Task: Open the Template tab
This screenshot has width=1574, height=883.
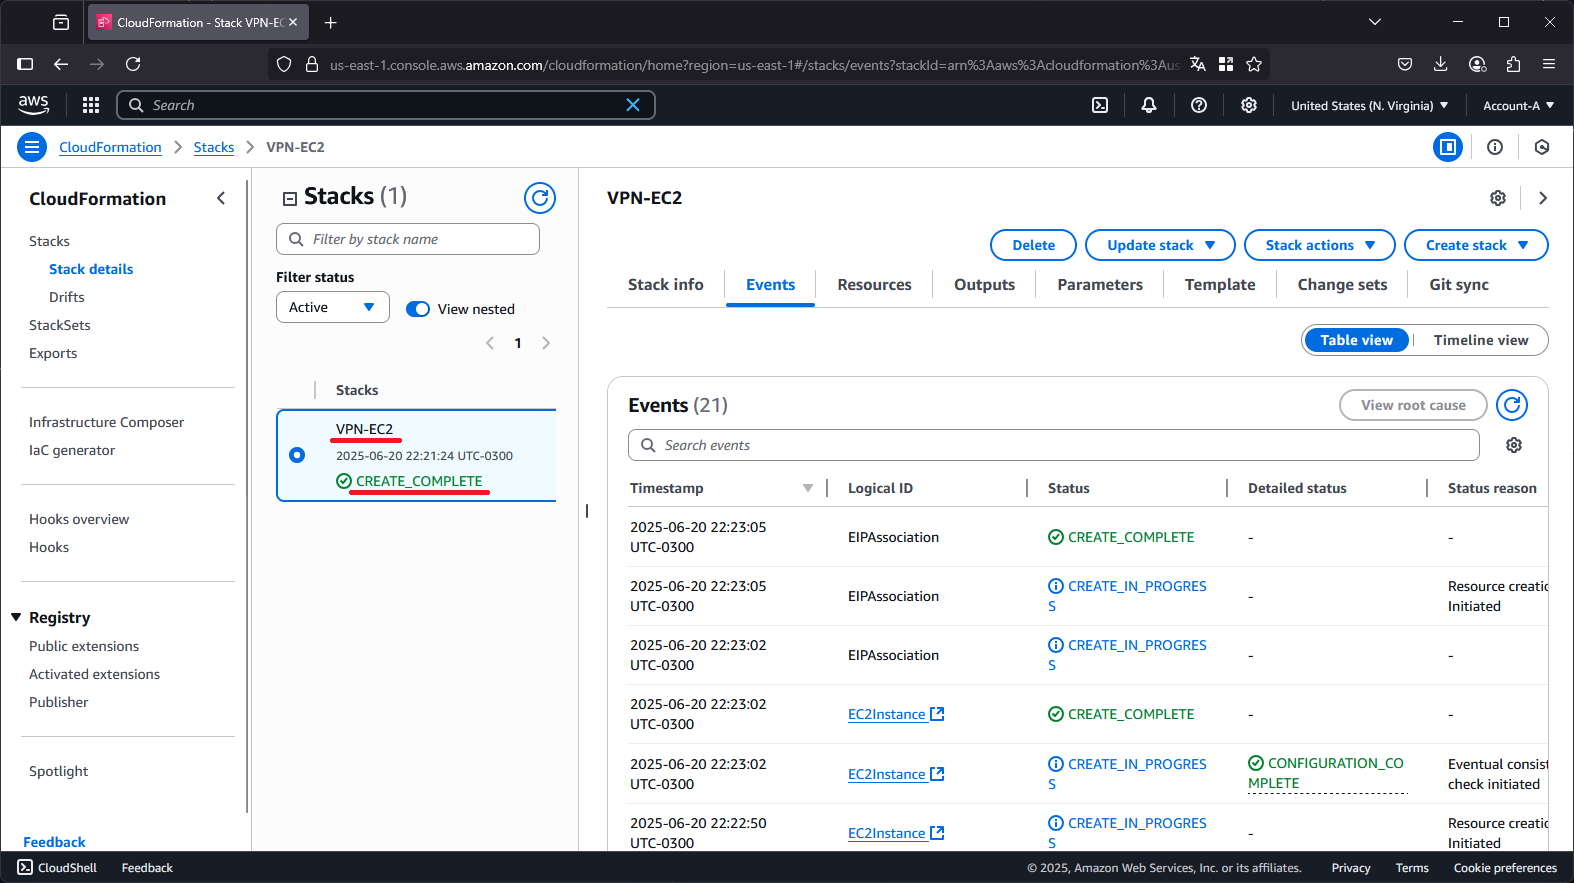Action: click(1220, 285)
